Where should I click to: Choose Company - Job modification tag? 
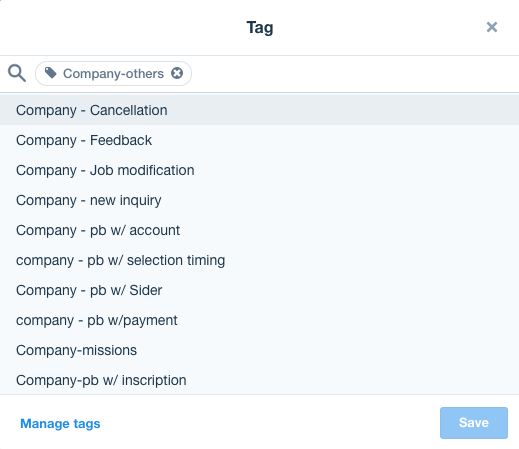[259, 170]
